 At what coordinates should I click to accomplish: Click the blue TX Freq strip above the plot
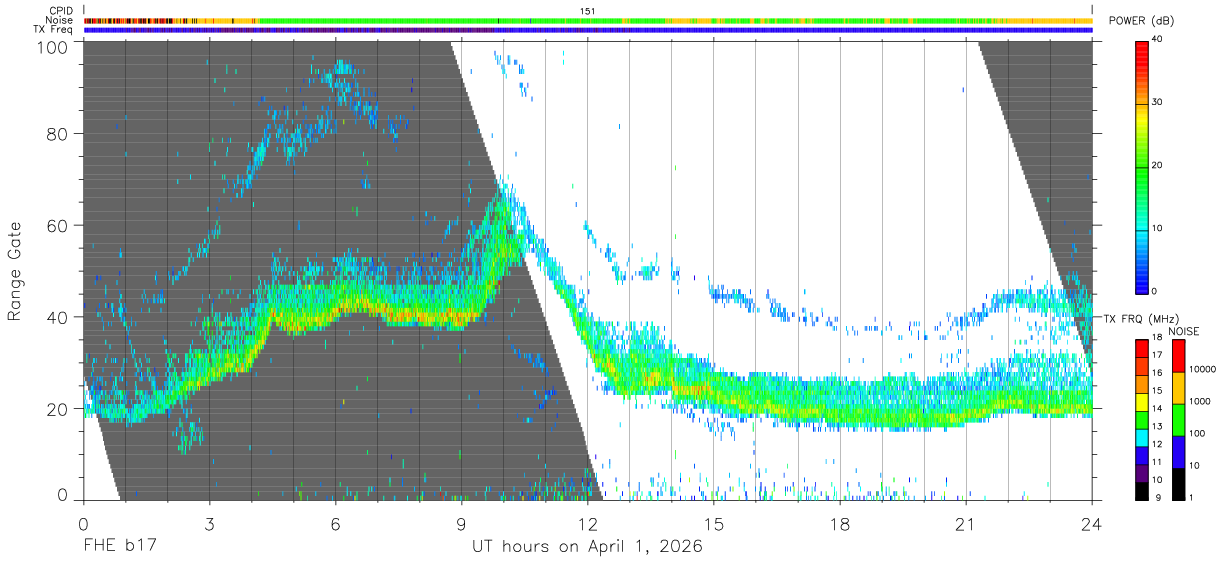(x=587, y=30)
